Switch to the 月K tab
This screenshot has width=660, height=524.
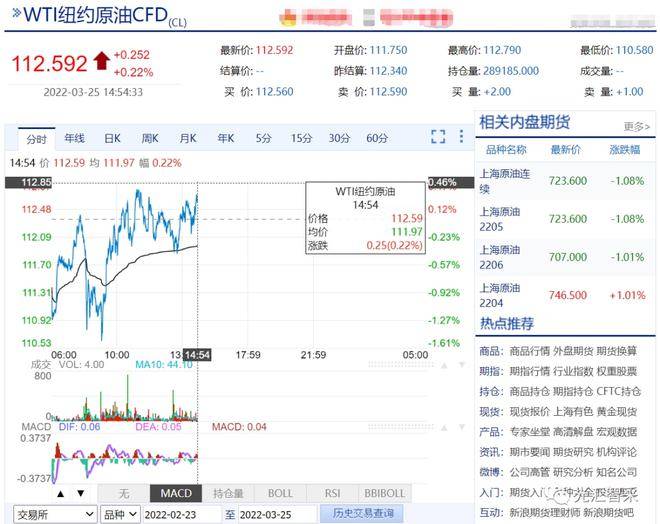pos(188,138)
